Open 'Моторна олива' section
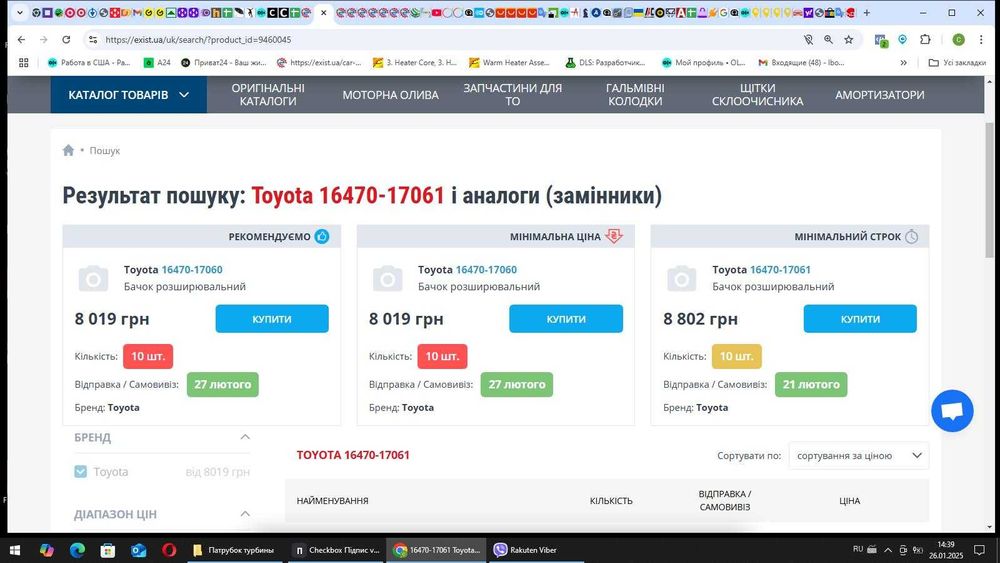The width and height of the screenshot is (1000, 563). point(390,94)
